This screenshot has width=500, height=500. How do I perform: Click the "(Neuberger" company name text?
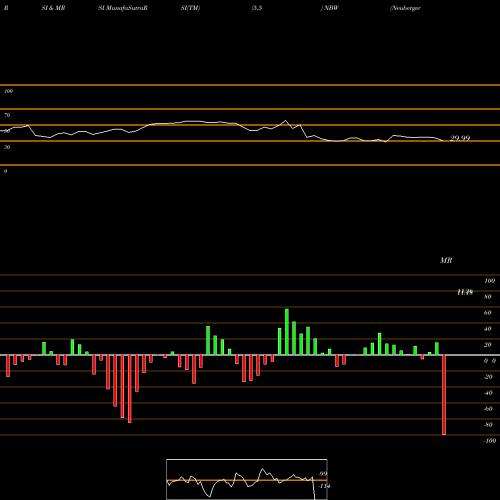[x=405, y=8]
